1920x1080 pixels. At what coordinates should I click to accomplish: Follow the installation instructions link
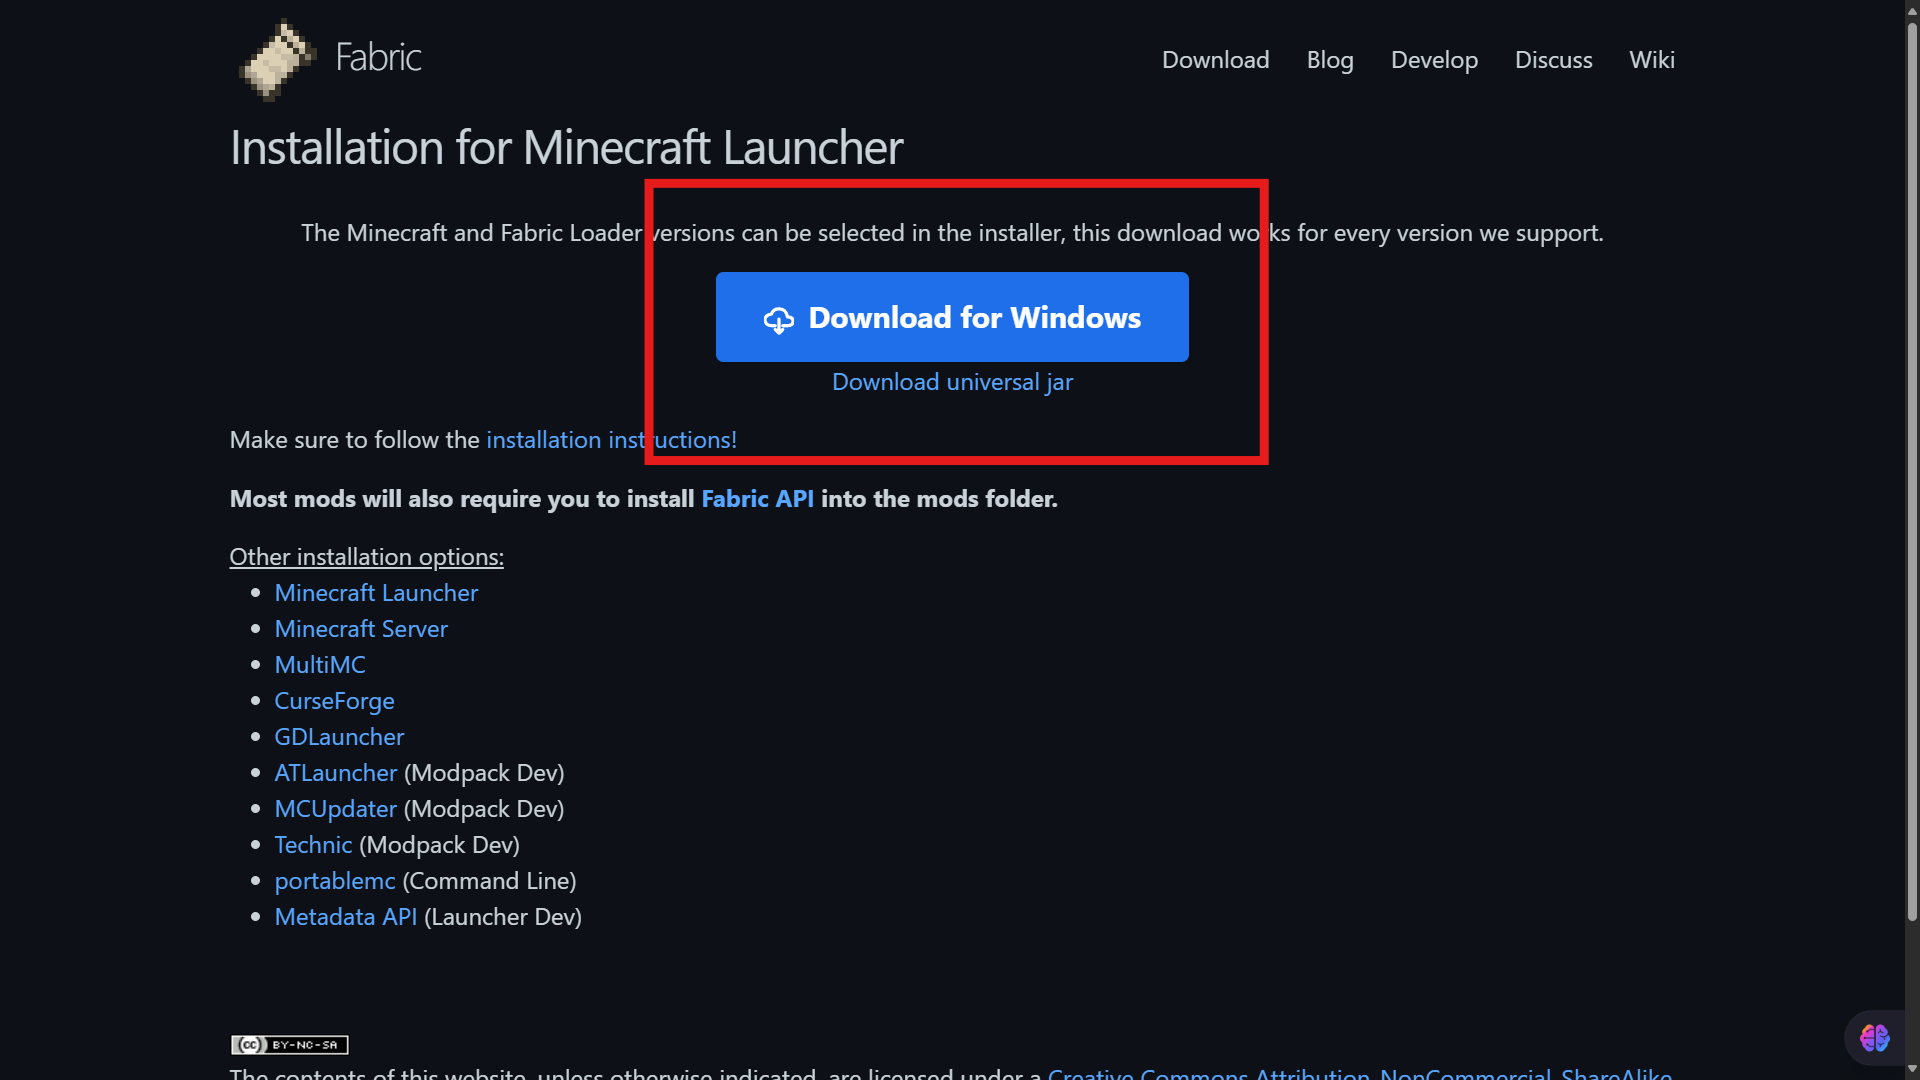(x=611, y=440)
